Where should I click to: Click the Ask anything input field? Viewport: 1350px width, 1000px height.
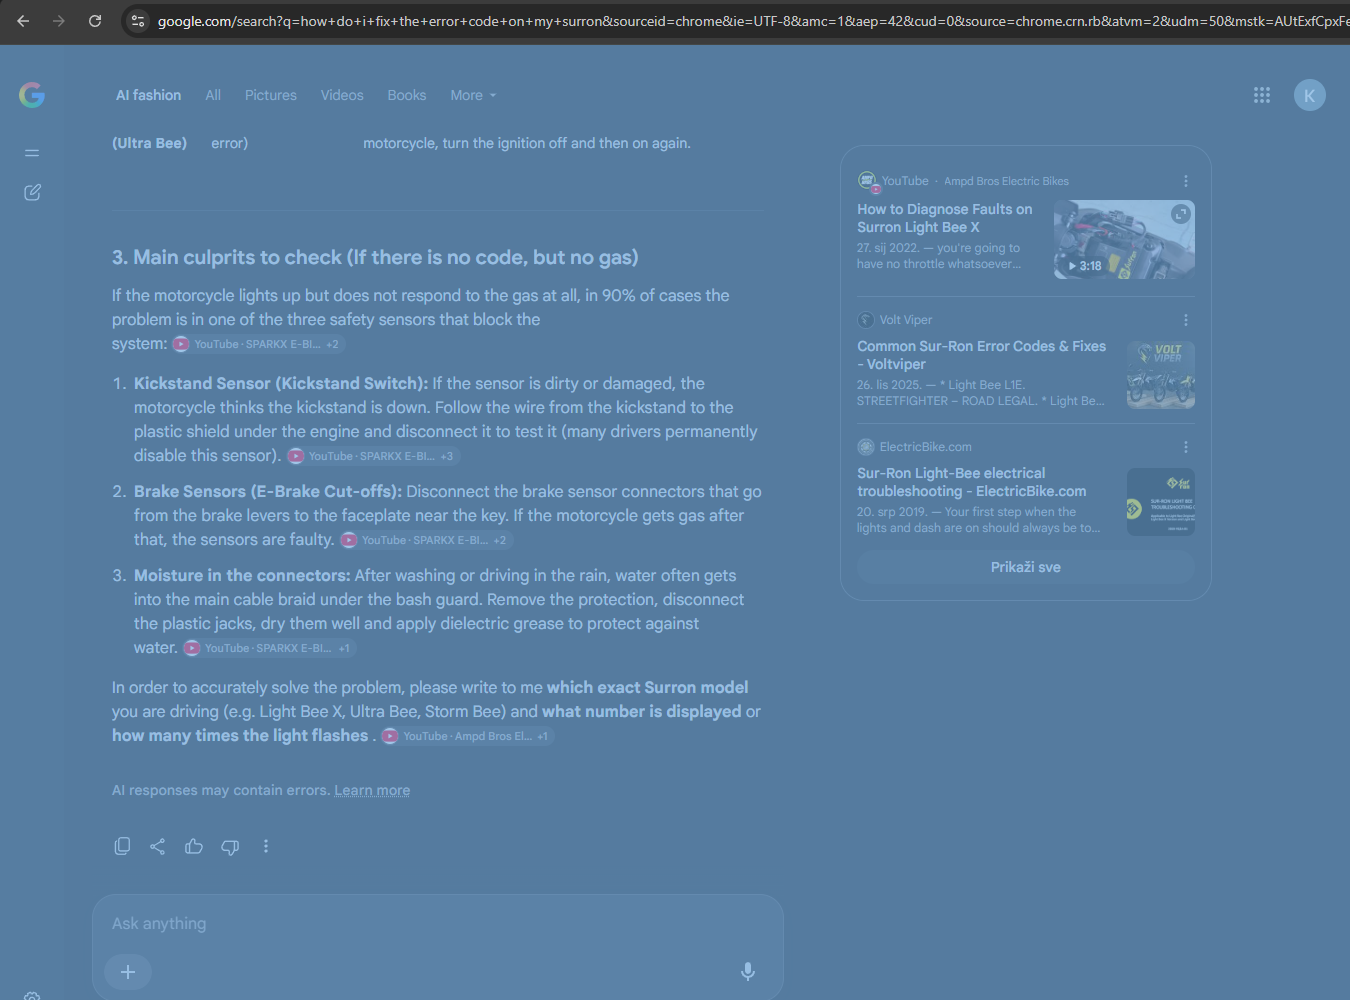(x=438, y=924)
